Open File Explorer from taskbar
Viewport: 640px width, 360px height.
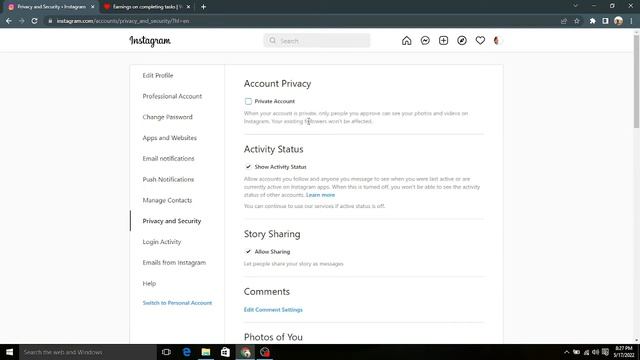[206, 352]
